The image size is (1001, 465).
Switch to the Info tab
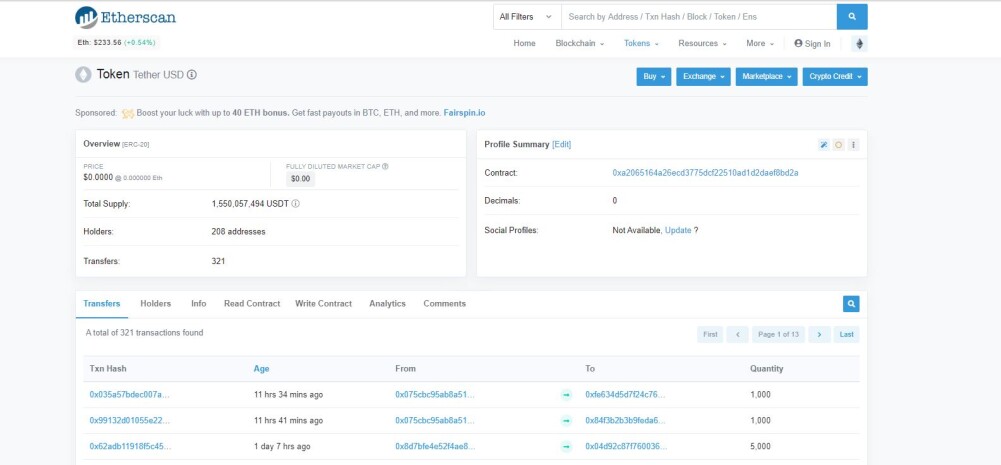coord(199,303)
